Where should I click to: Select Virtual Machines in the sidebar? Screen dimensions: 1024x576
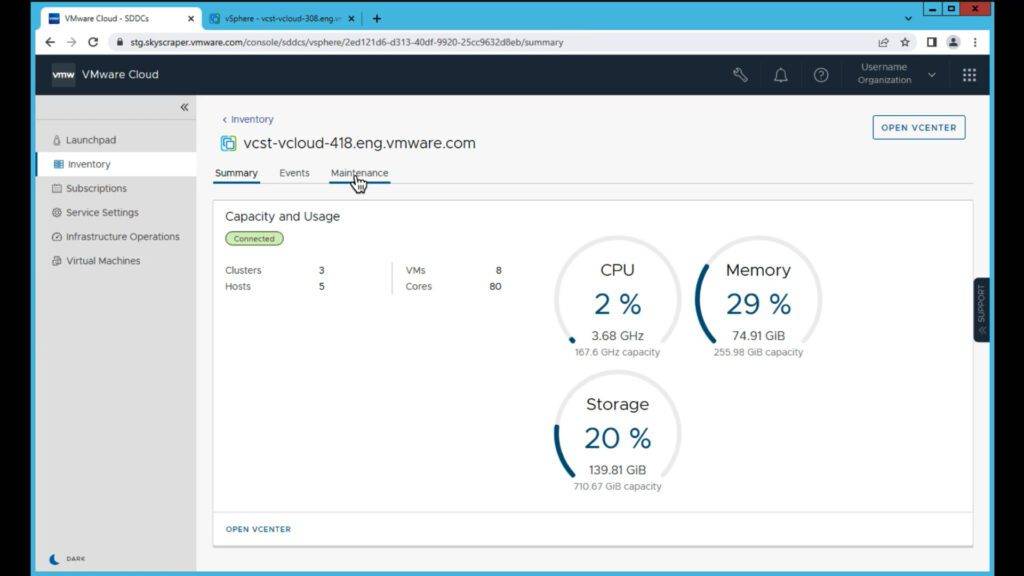(103, 261)
